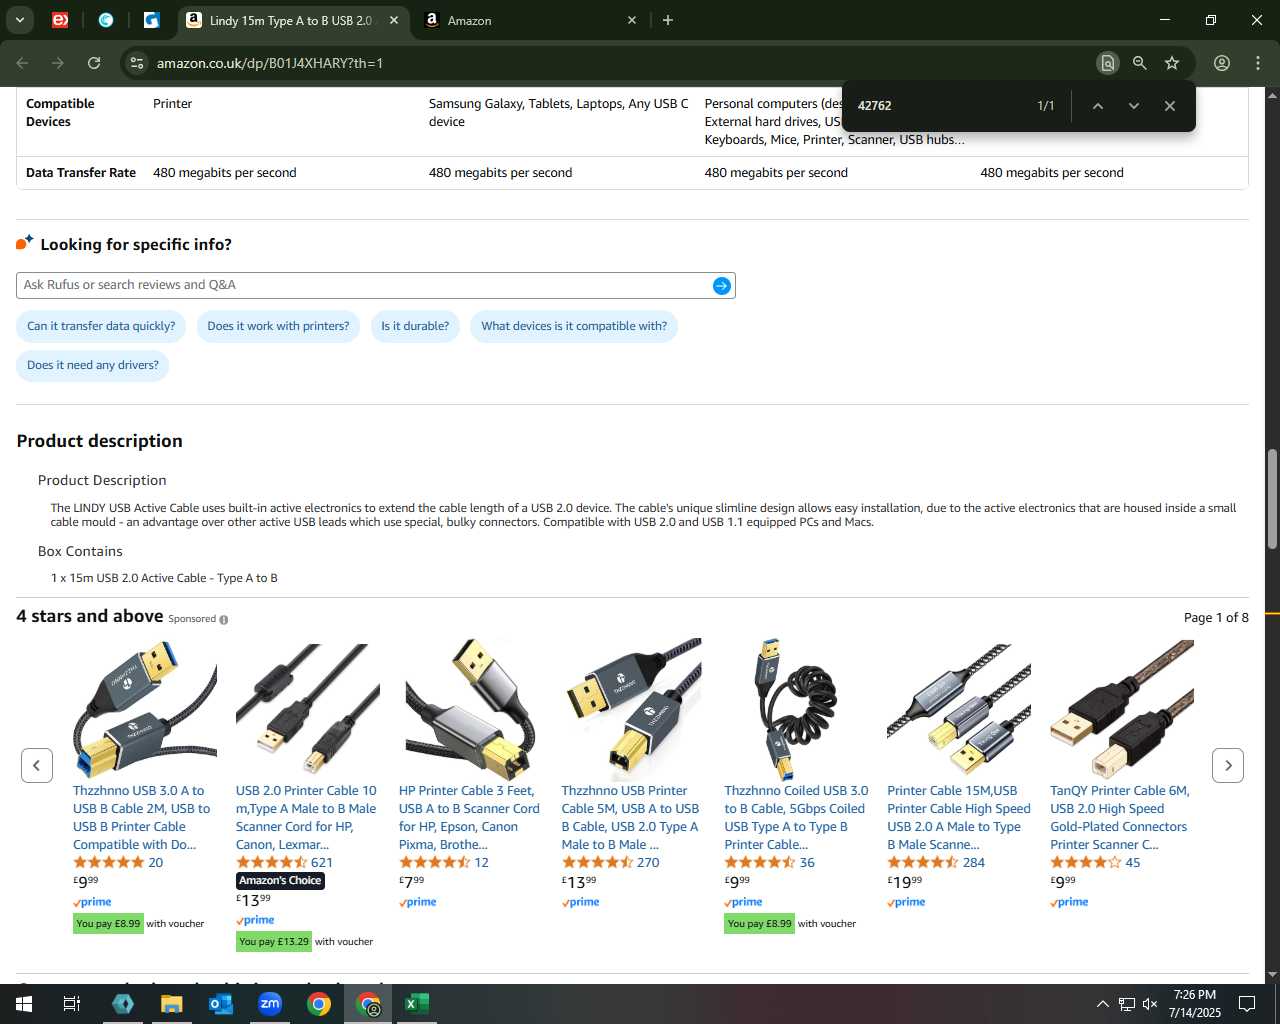This screenshot has width=1280, height=1024.
Task: Submit the Rufus question arrow button
Action: (x=721, y=286)
